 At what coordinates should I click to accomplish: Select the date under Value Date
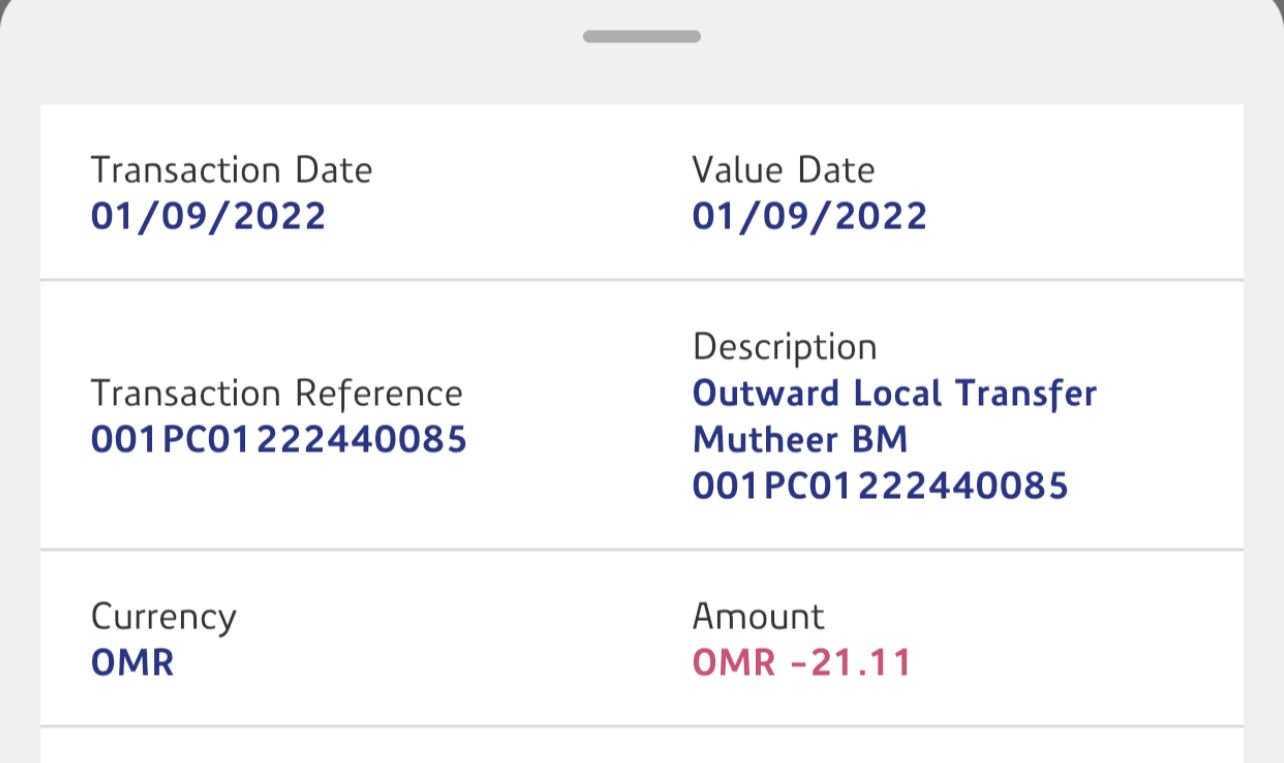pos(809,216)
